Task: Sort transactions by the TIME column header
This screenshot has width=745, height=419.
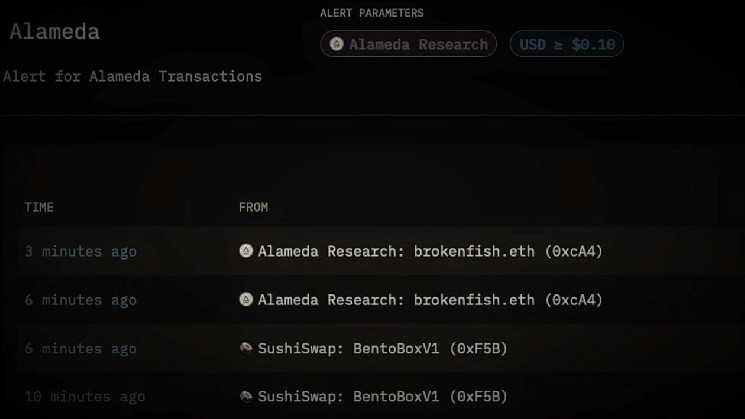Action: tap(39, 207)
